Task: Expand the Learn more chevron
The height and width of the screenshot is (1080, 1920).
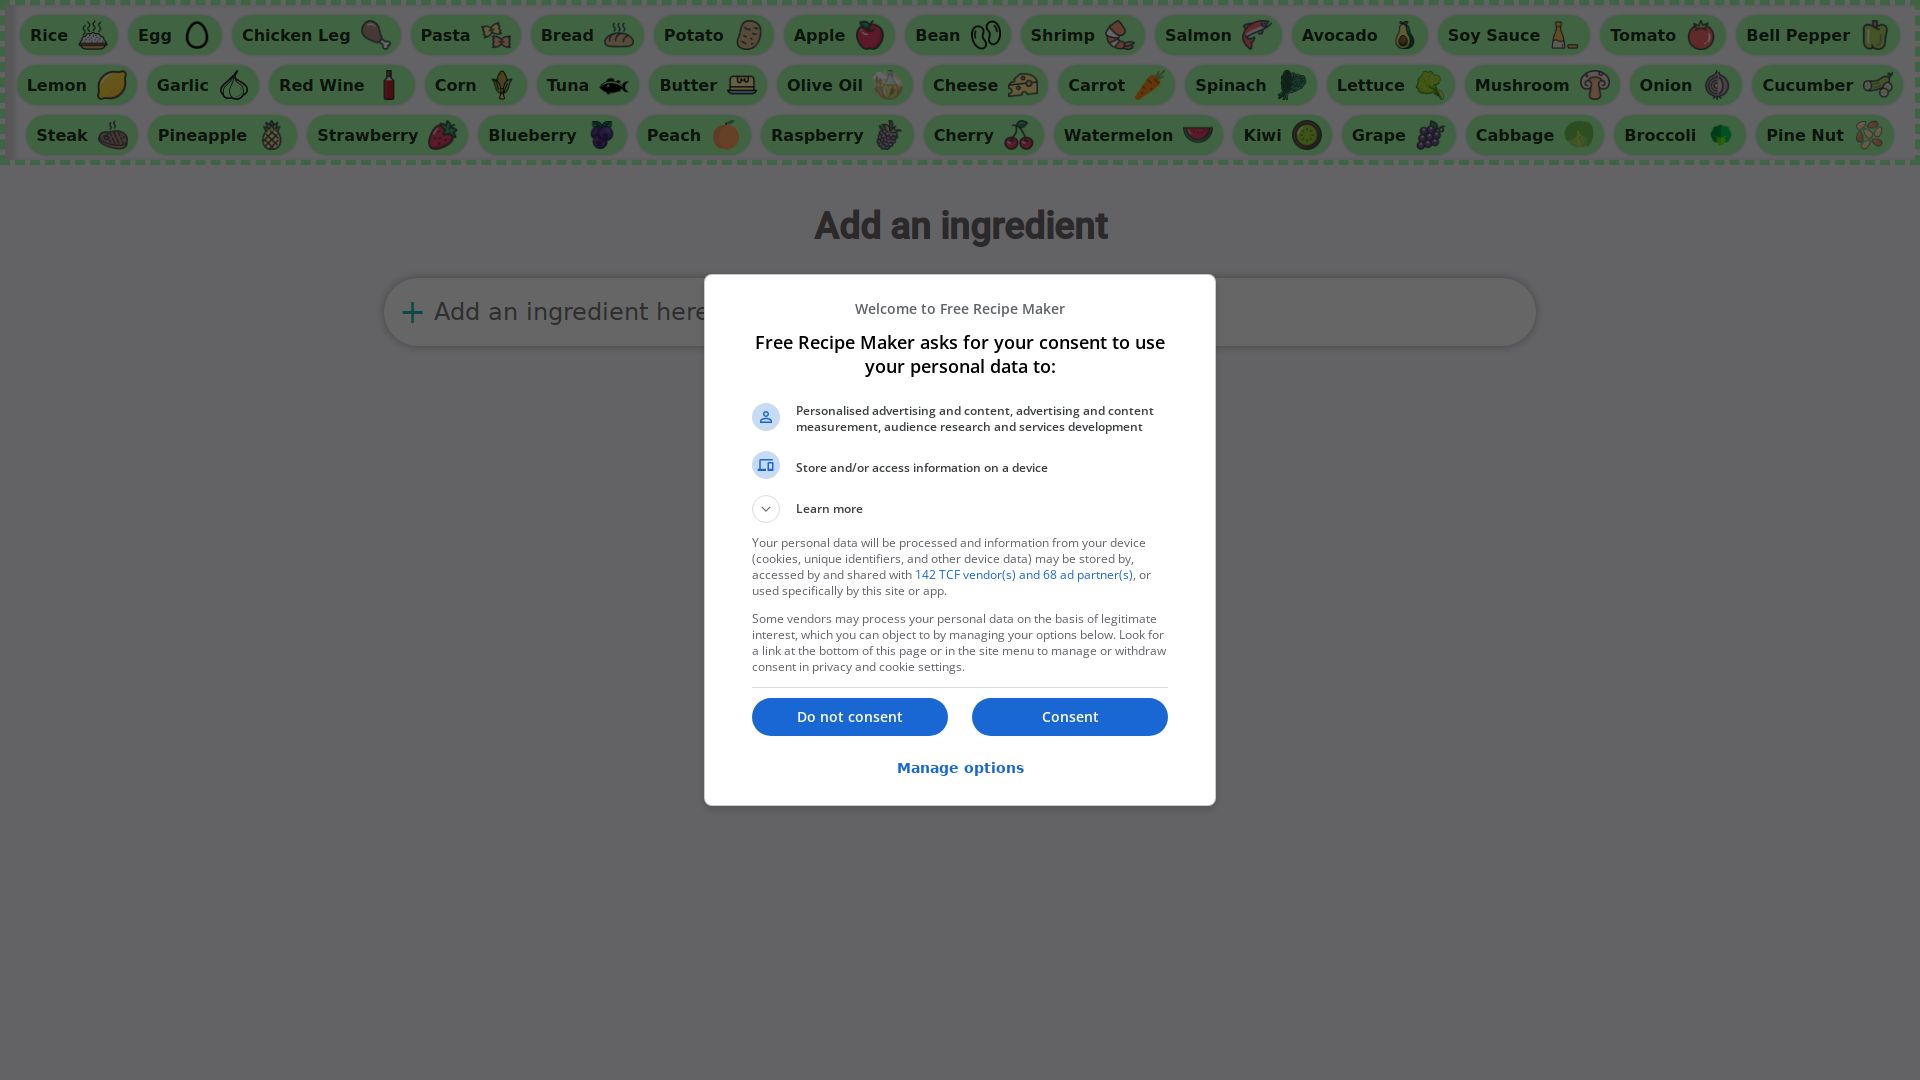Action: [766, 509]
